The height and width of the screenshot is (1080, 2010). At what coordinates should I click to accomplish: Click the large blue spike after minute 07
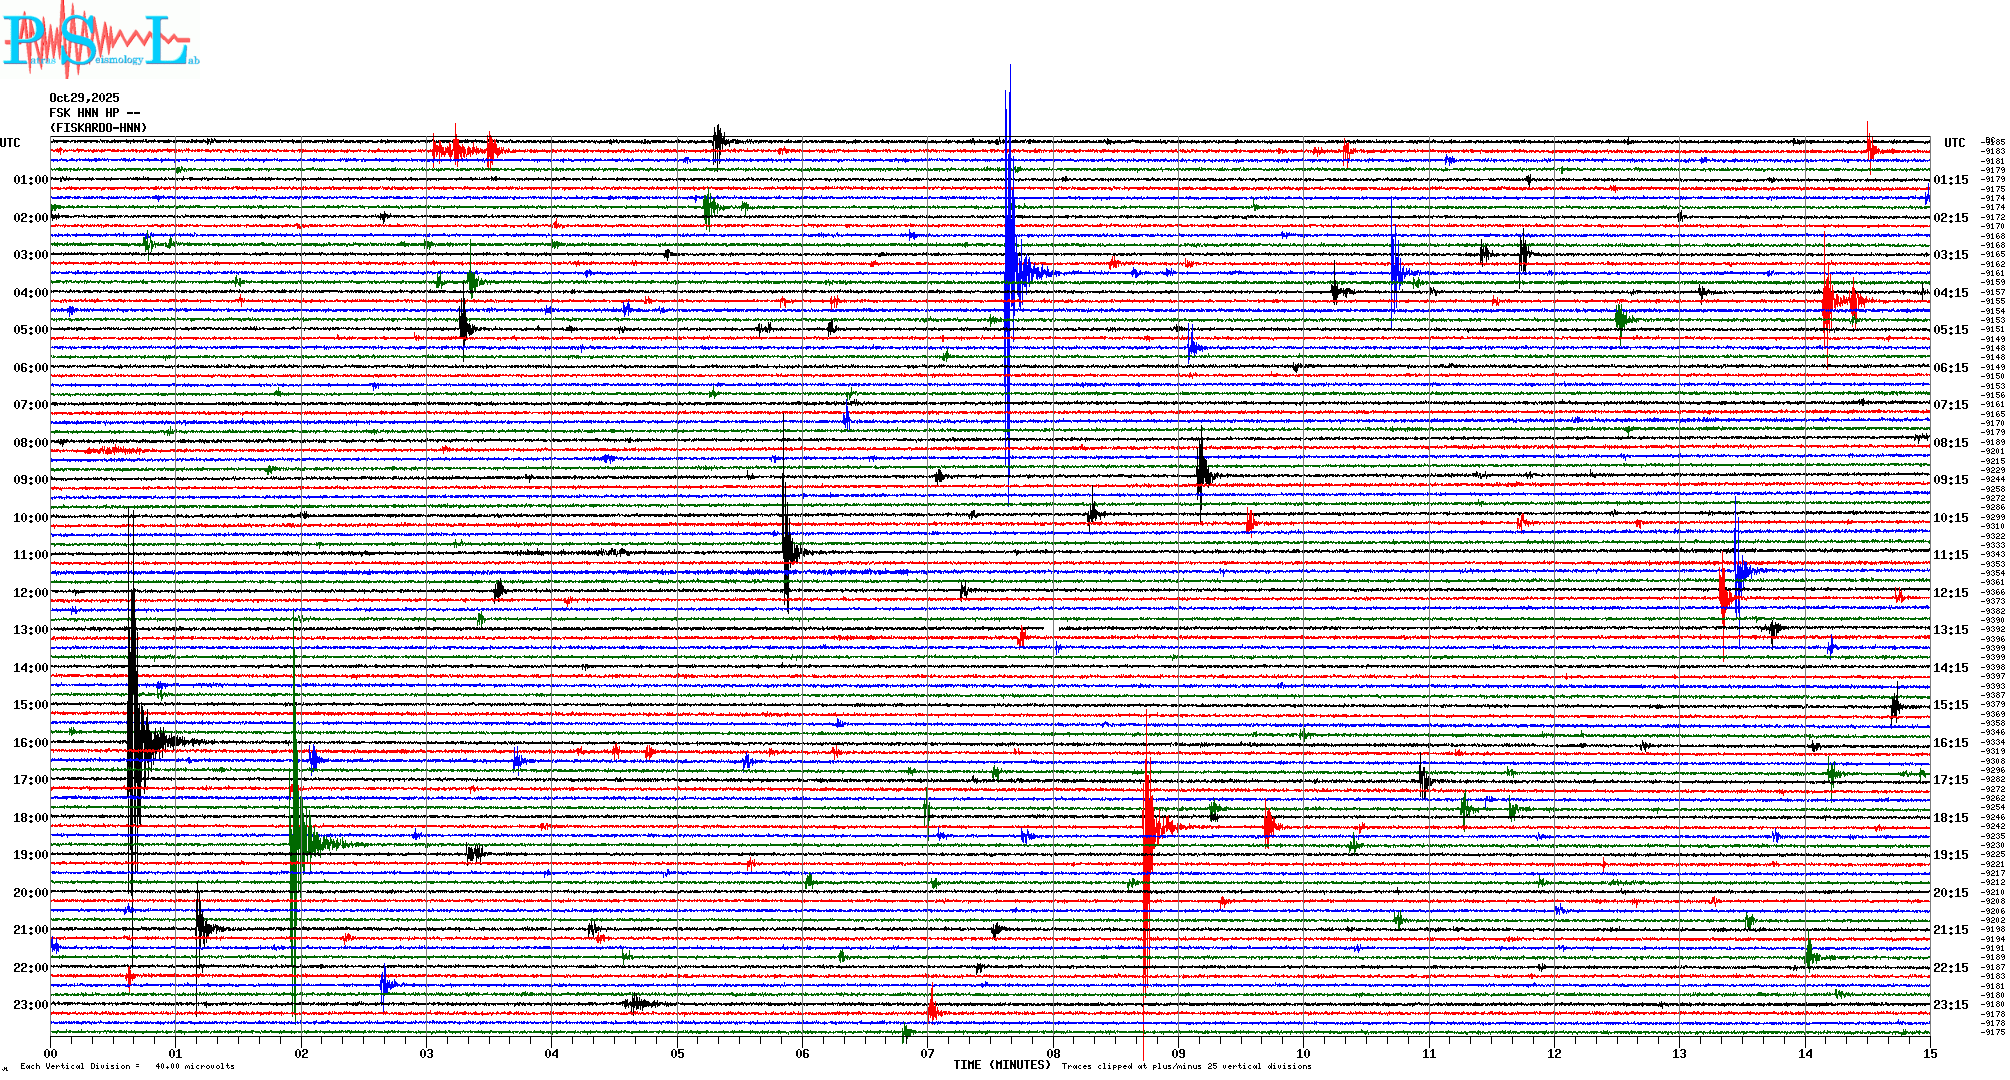(x=1009, y=250)
